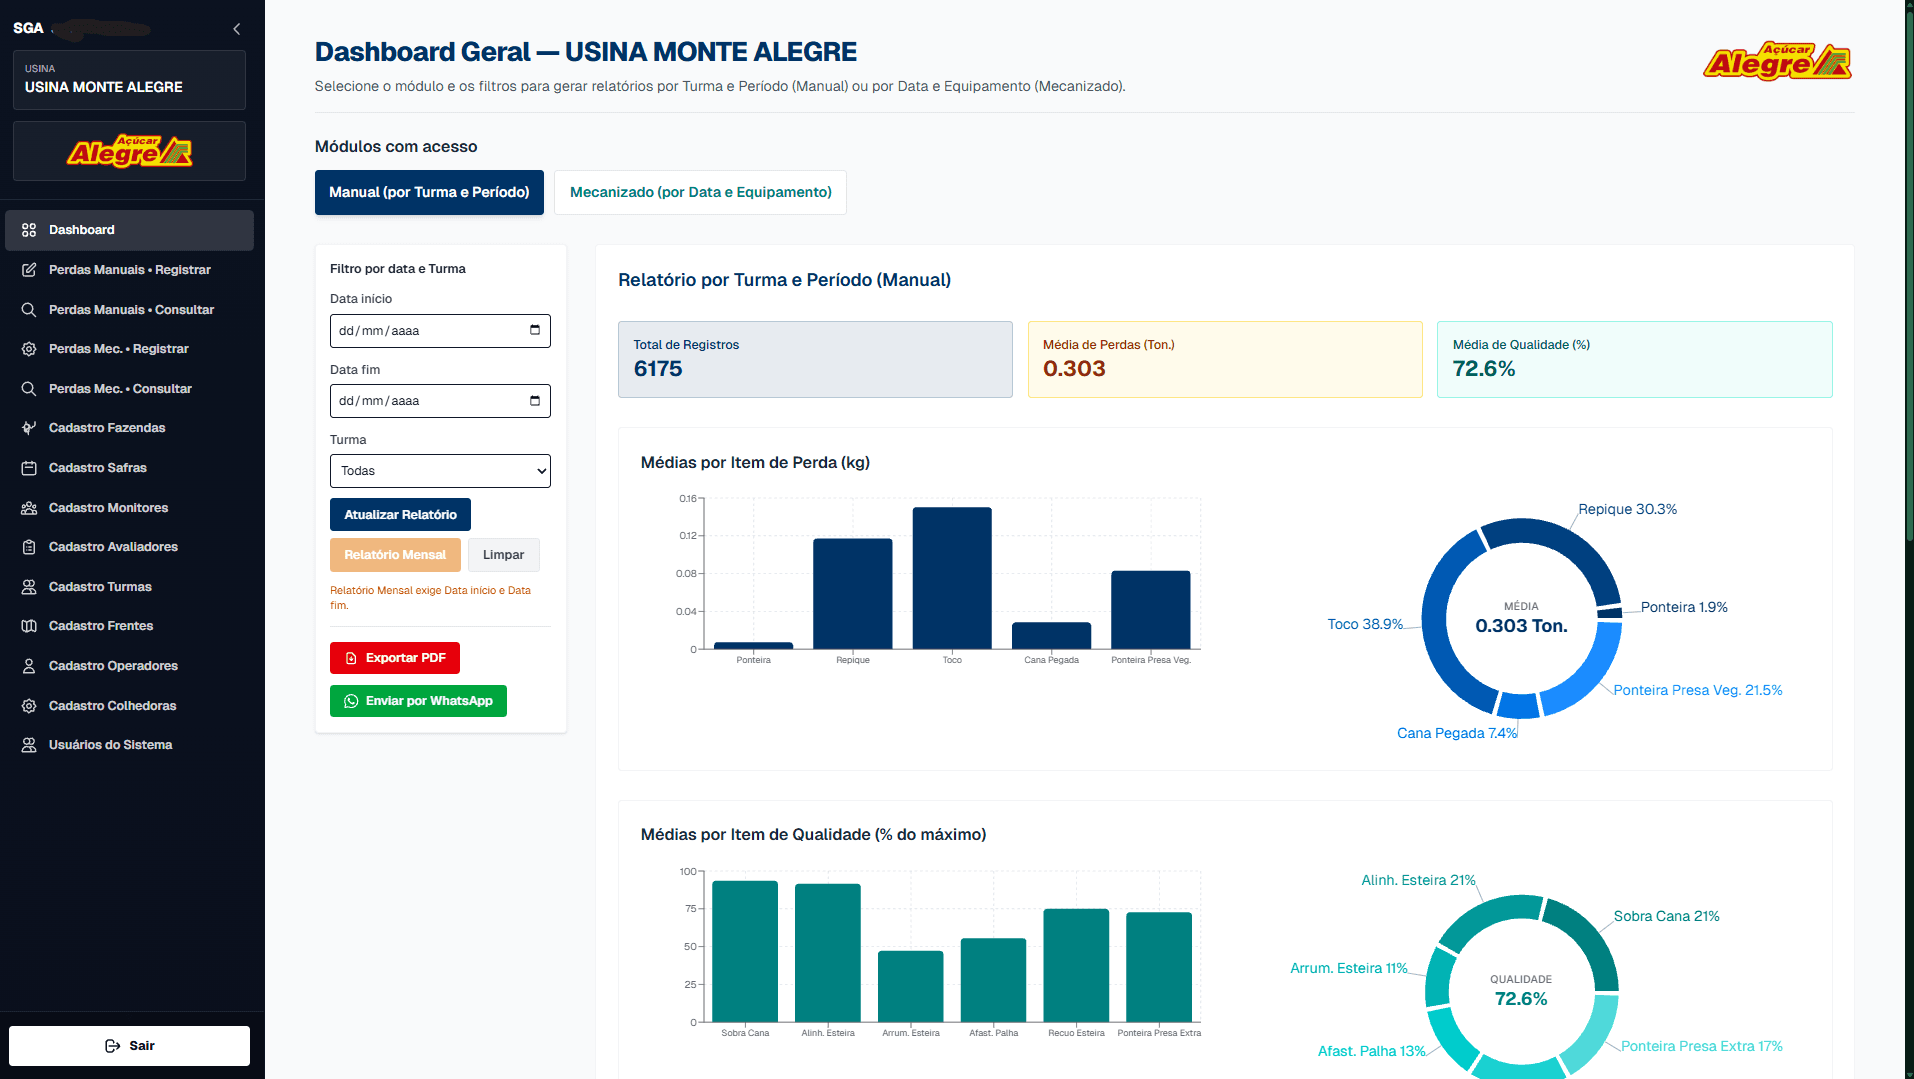Click the Cadastro Monitores people icon
Image resolution: width=1914 pixels, height=1079 pixels.
click(29, 507)
